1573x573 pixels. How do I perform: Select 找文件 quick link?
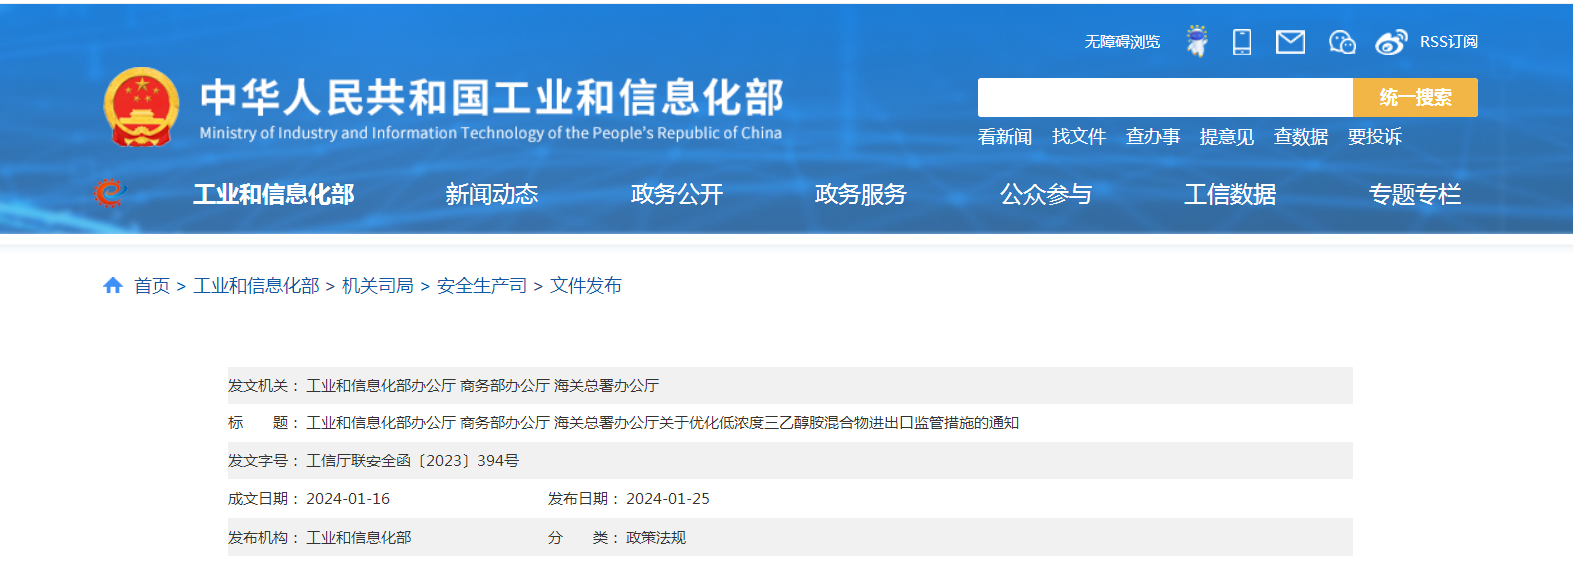point(1079,137)
